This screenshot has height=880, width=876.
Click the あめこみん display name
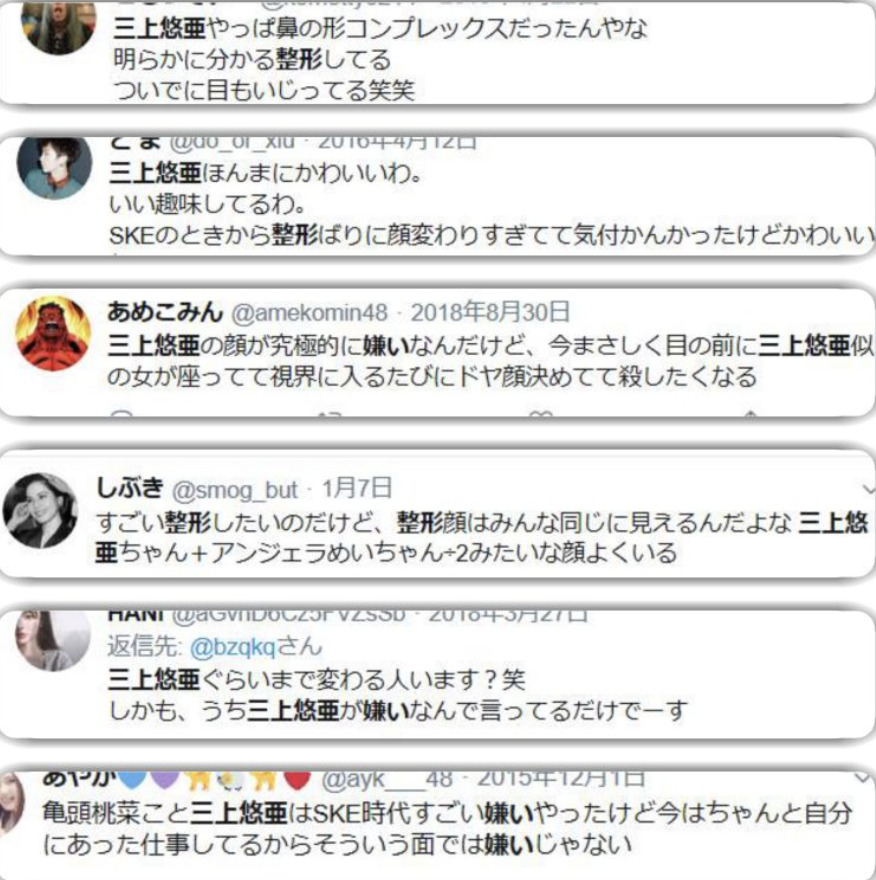(x=165, y=311)
